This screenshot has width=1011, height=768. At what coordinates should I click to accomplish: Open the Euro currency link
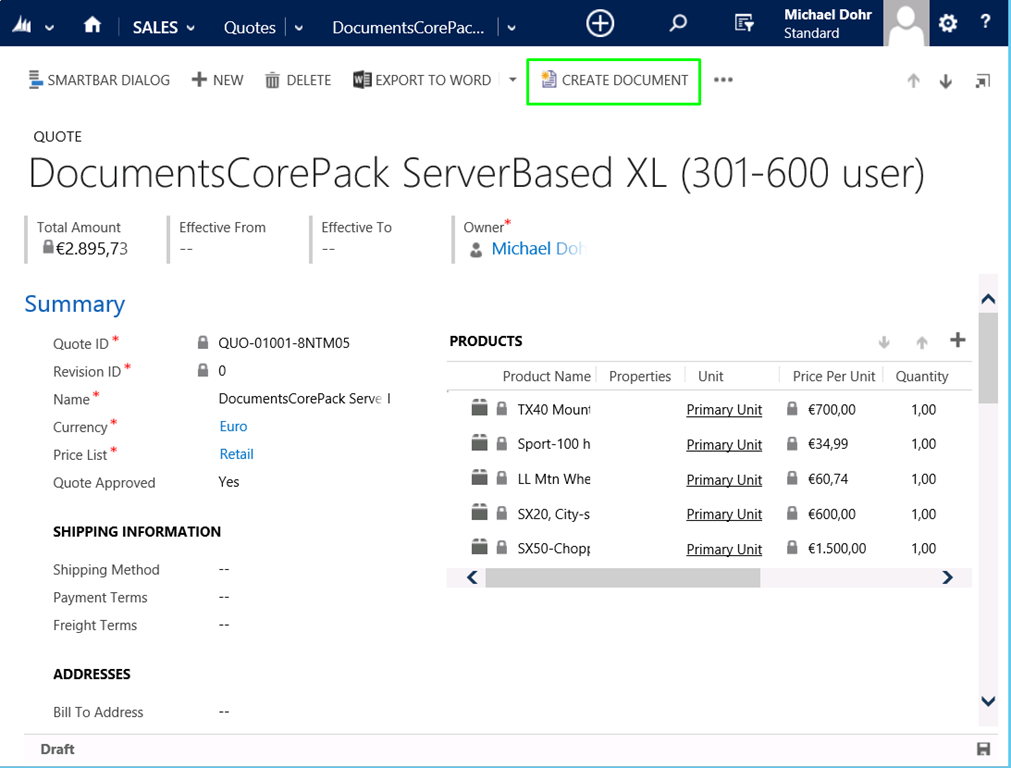point(233,426)
